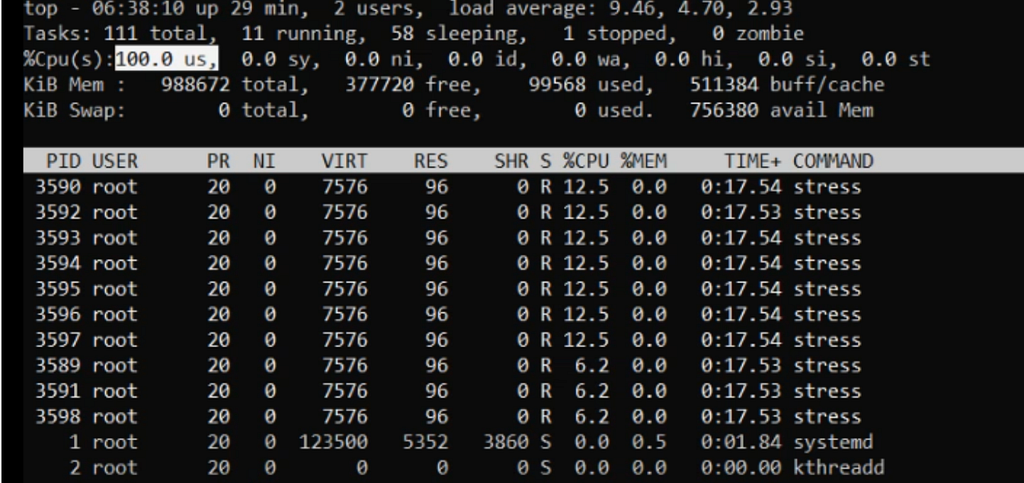This screenshot has width=1024, height=483.
Task: Click the 0:01.84 time for systemd
Action: (741, 442)
